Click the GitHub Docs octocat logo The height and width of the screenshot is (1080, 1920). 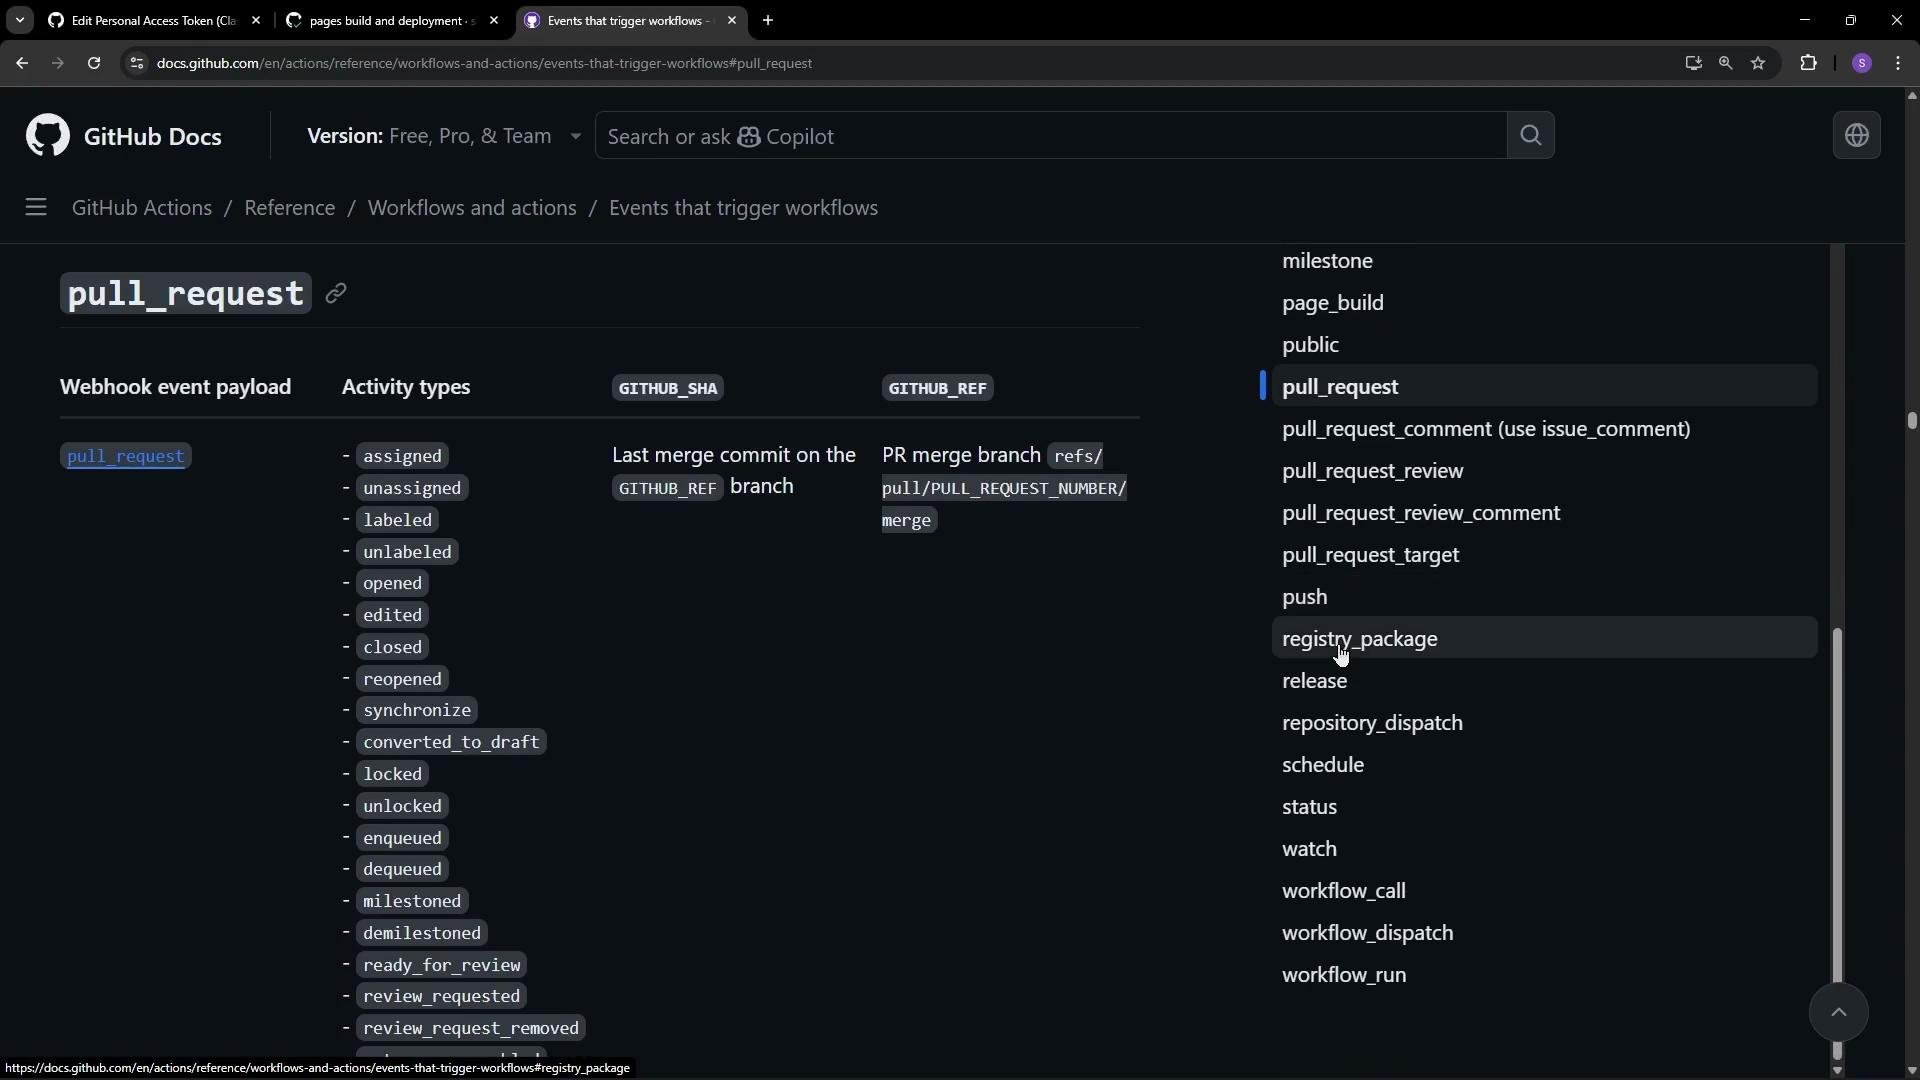coord(47,136)
